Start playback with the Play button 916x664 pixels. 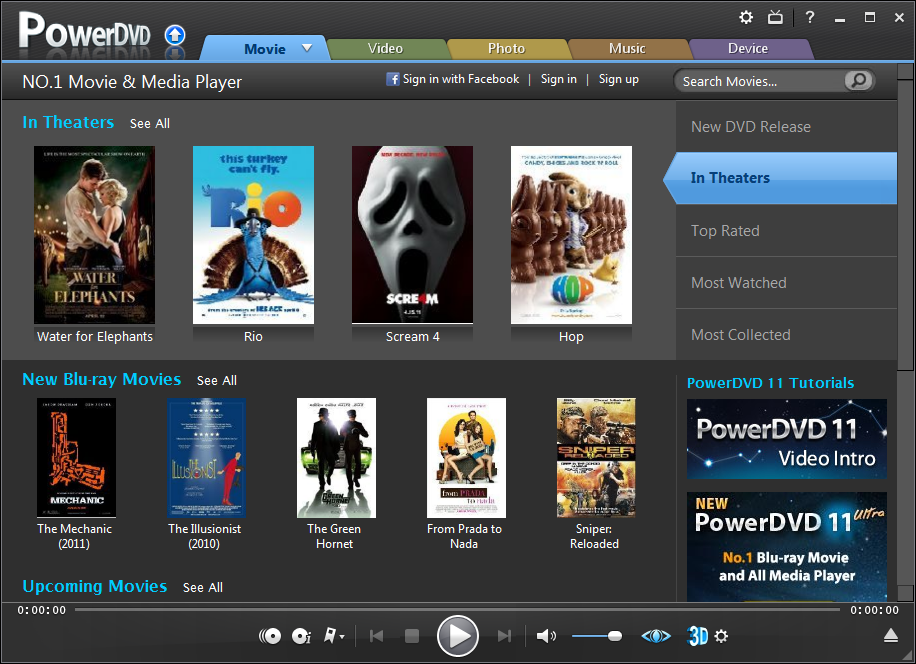click(x=457, y=636)
